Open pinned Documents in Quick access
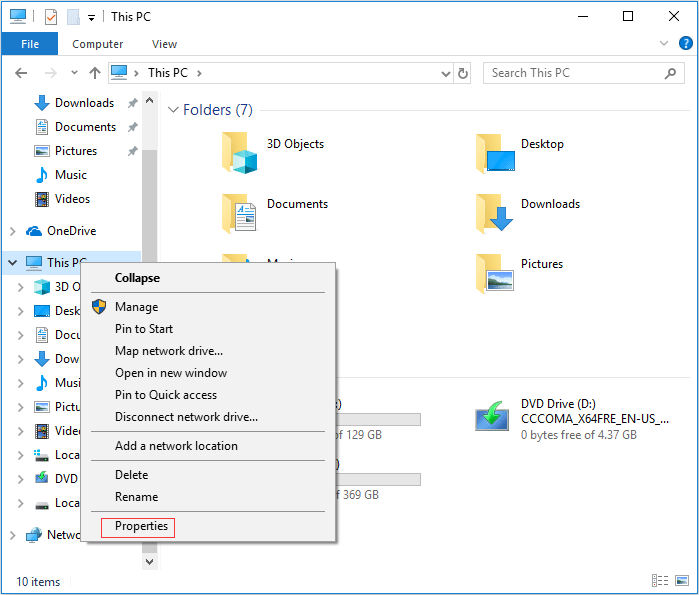Viewport: 699px width, 595px height. point(85,127)
